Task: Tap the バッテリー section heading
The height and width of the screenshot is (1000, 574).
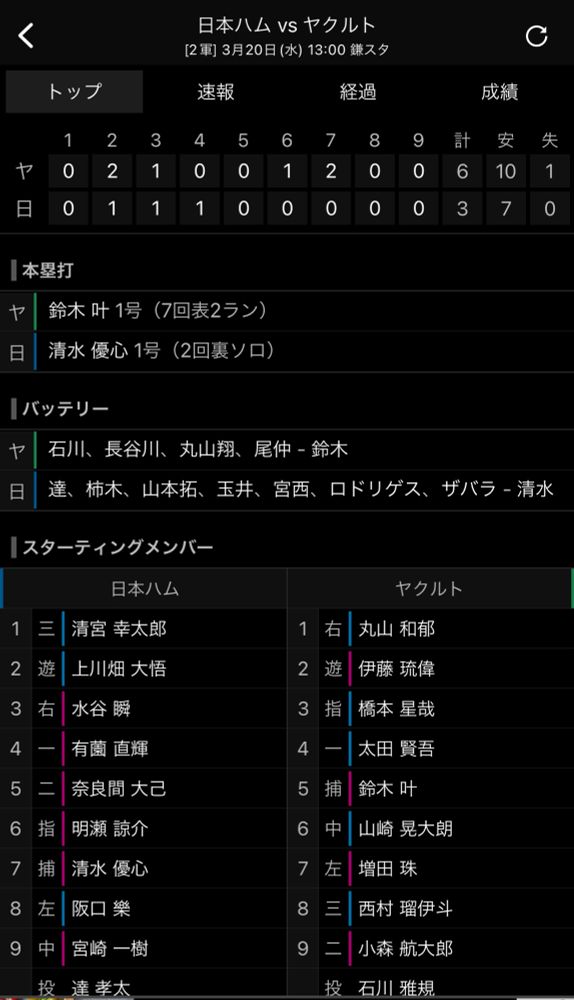Action: pyautogui.click(x=65, y=409)
